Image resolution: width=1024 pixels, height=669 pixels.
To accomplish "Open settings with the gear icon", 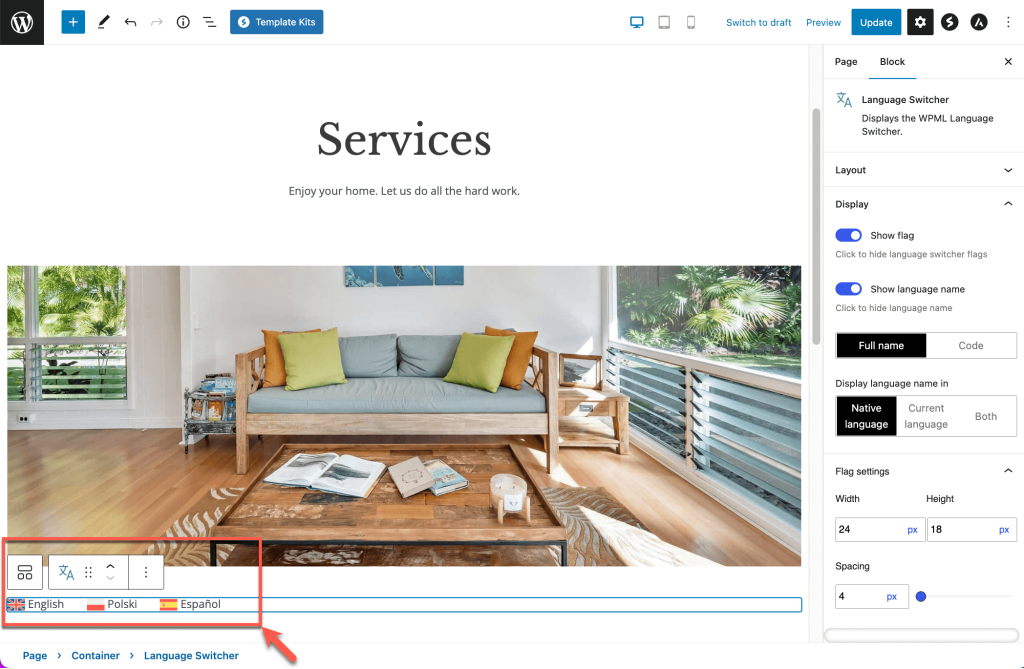I will coord(920,21).
